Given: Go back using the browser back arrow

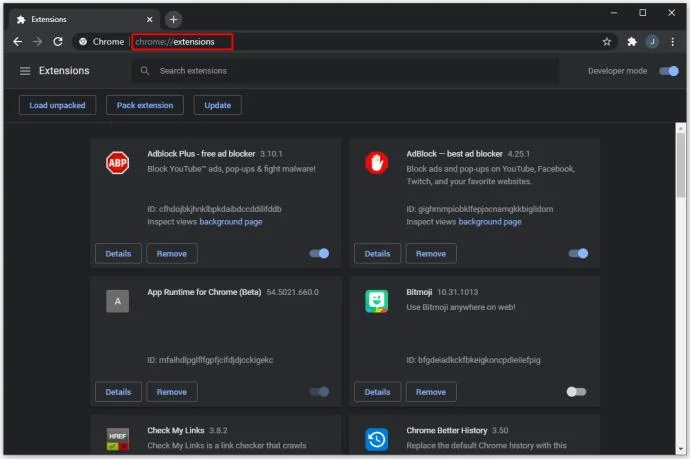Looking at the screenshot, I should [18, 41].
